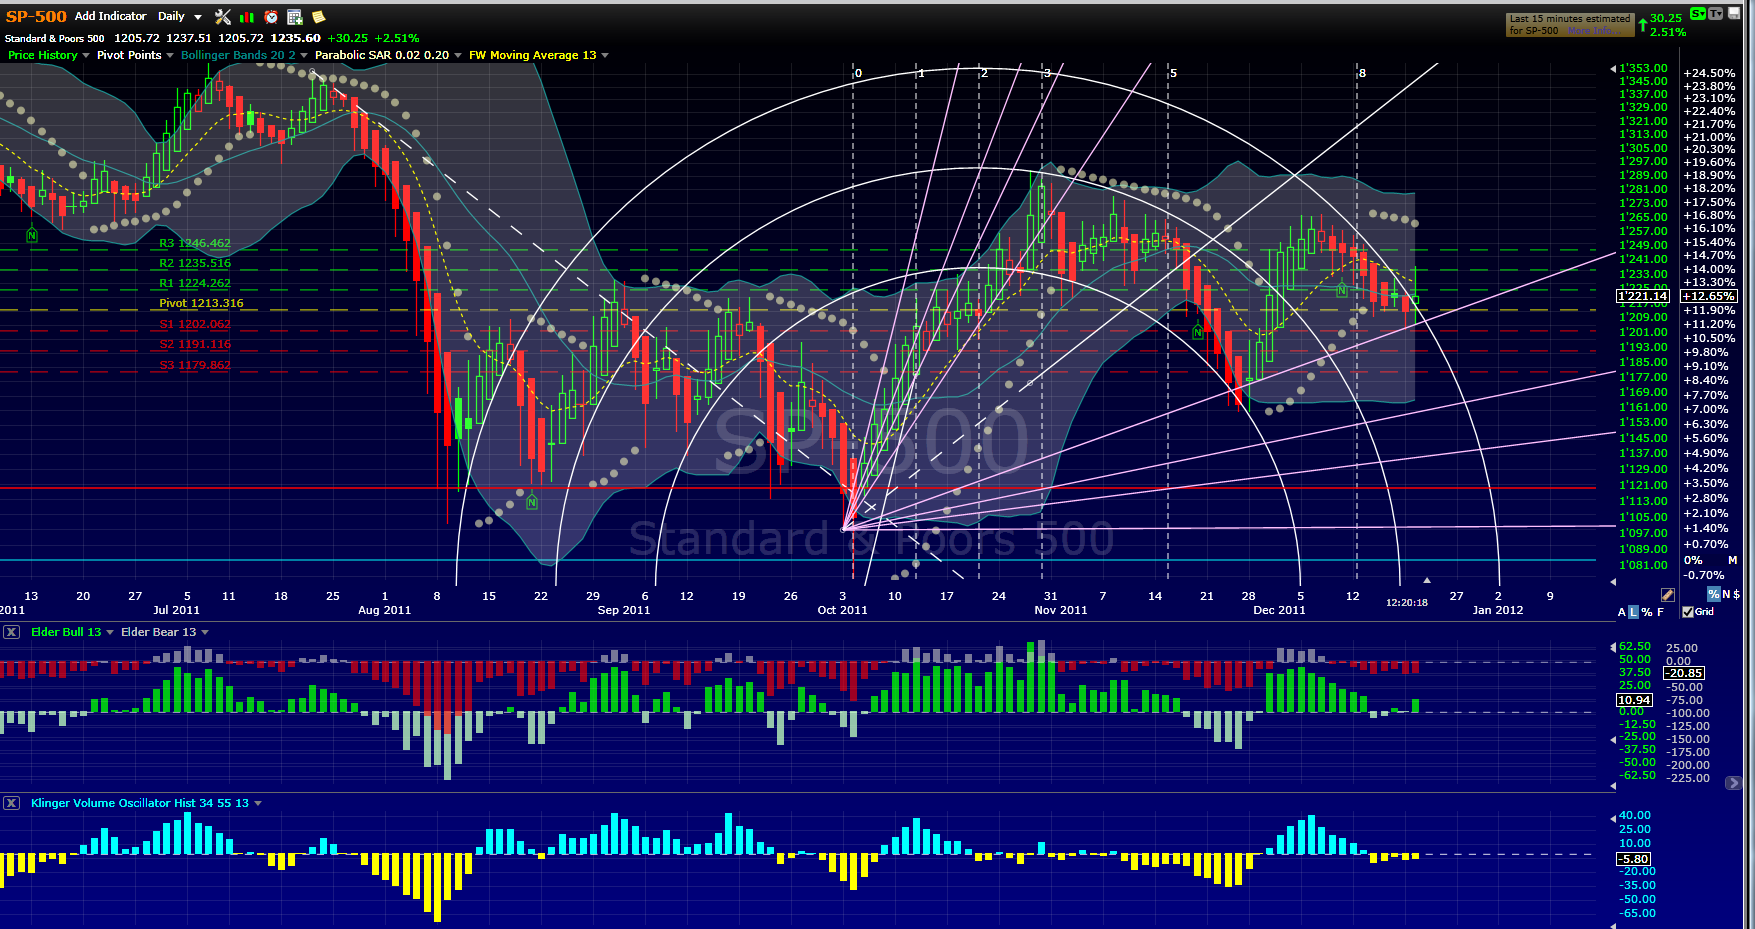
Task: Click the time axis triangle marker
Action: coord(1427,580)
